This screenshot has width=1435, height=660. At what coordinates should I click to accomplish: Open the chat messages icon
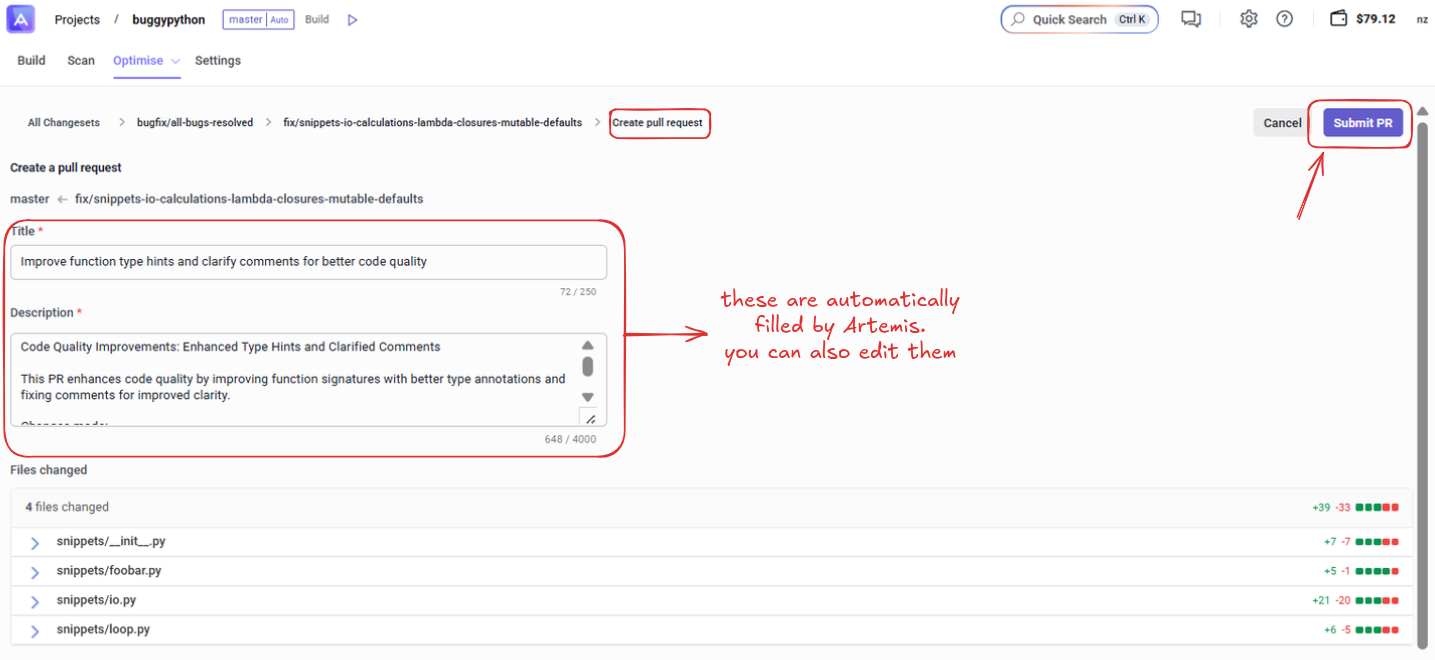(x=1190, y=19)
